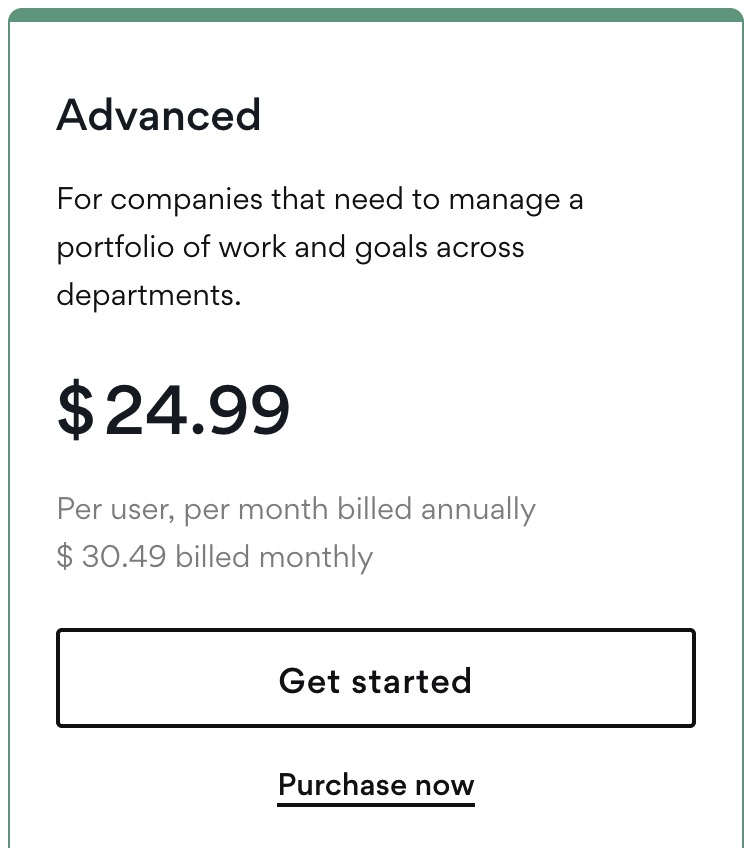This screenshot has width=756, height=848.
Task: Click the $24.99 price text
Action: coord(174,408)
